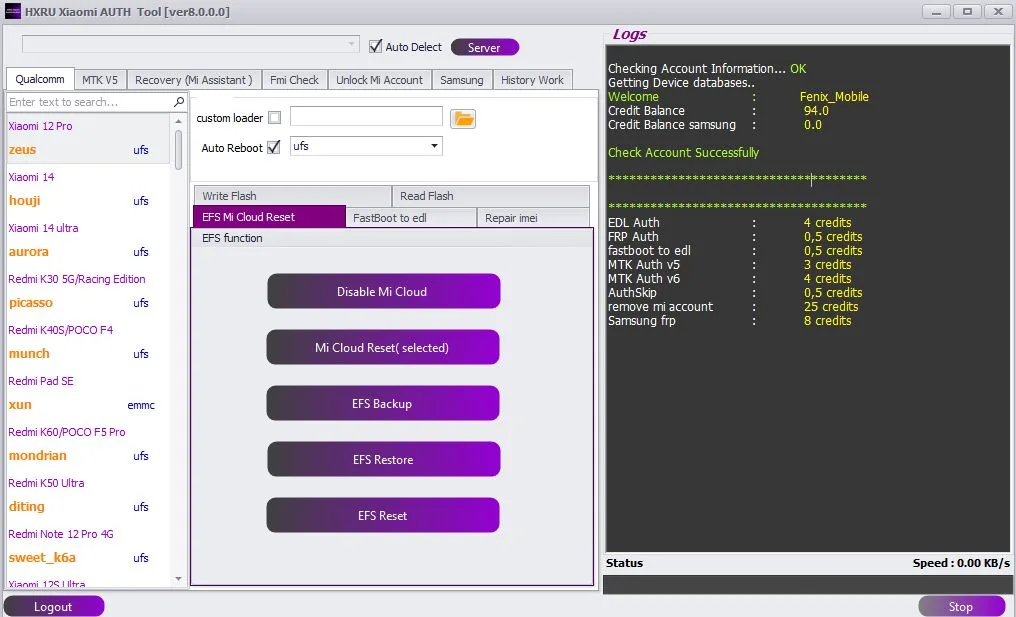Select the Write Flash tab
1016x617 pixels.
(x=292, y=196)
